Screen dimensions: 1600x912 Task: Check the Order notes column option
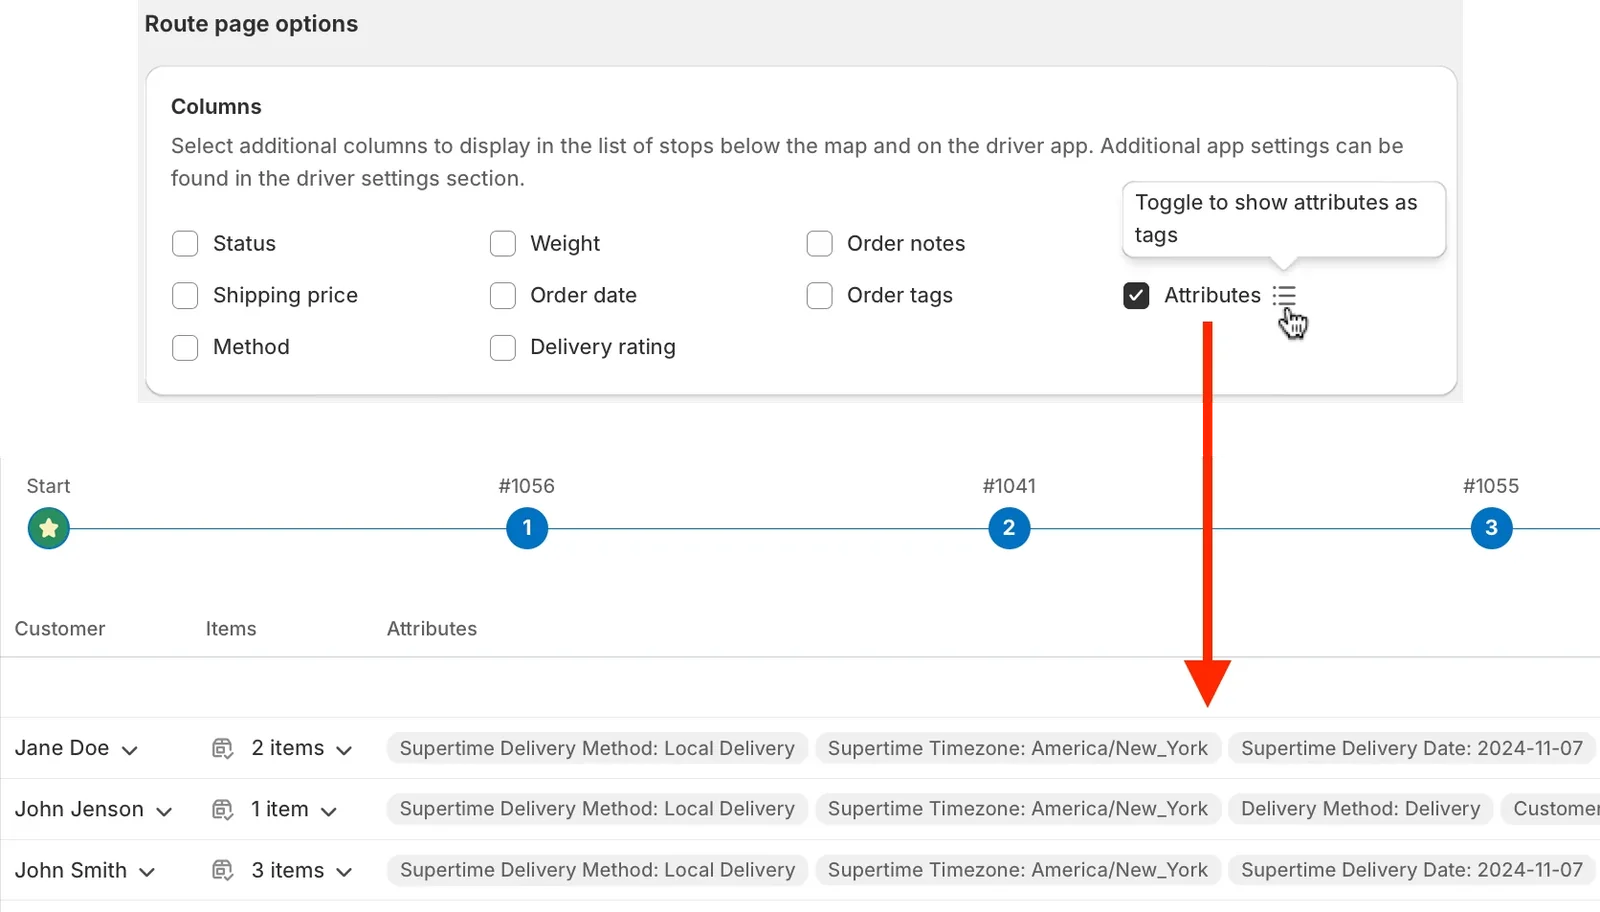point(820,244)
